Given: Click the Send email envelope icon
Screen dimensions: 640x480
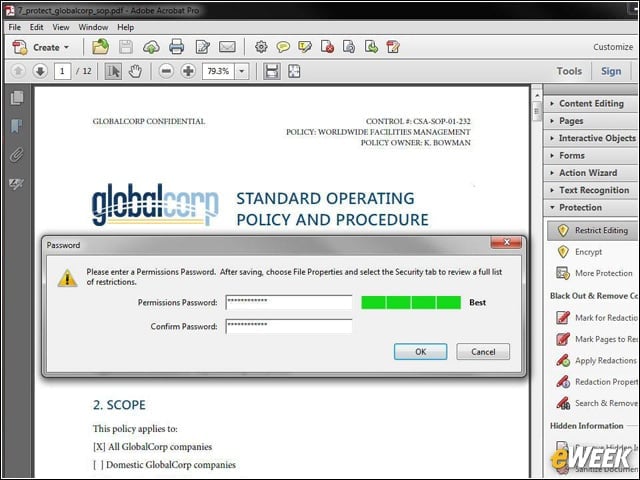Looking at the screenshot, I should pyautogui.click(x=227, y=47).
